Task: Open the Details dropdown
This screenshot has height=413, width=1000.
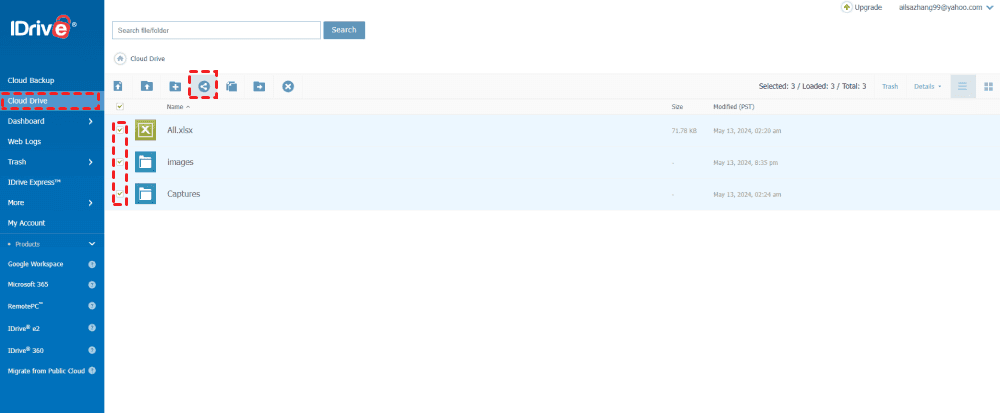Action: click(x=927, y=86)
